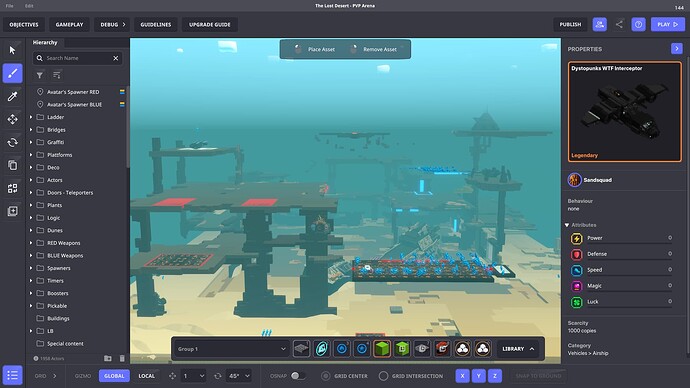Create a new folder in hierarchy

(x=107, y=358)
